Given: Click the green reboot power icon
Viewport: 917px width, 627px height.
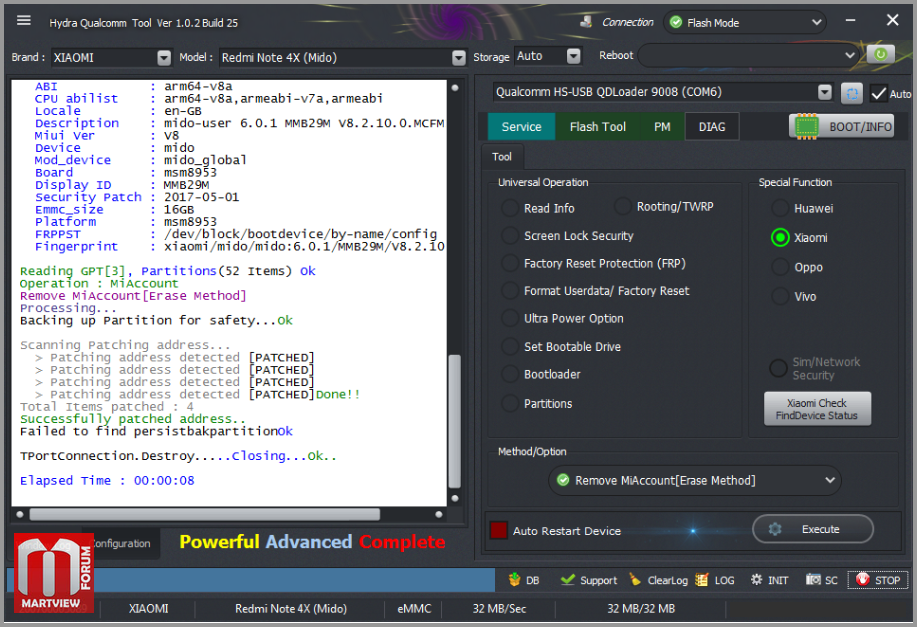Looking at the screenshot, I should tap(880, 54).
